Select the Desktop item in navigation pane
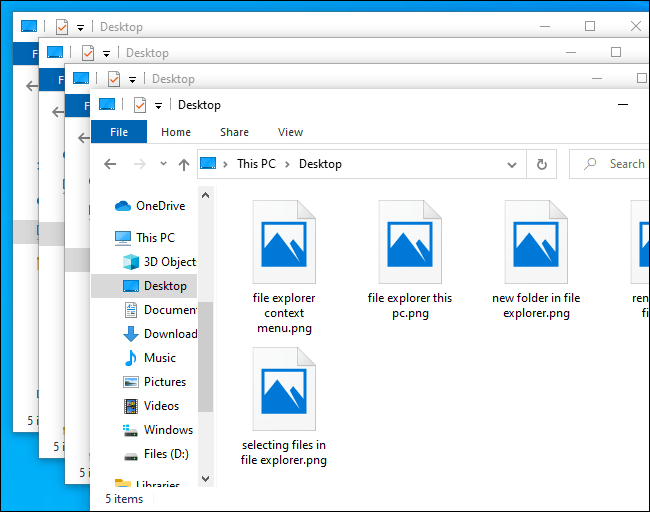Screen dimensions: 650x512 point(164,286)
